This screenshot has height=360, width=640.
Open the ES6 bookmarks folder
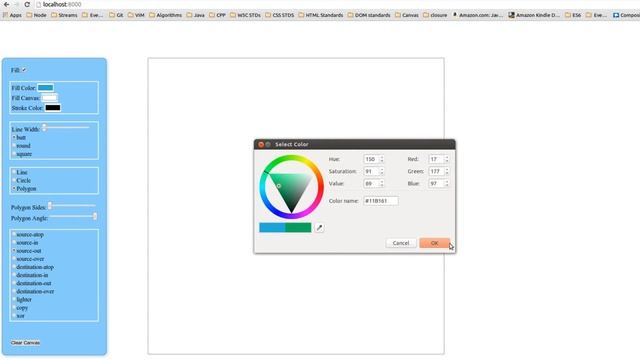click(x=573, y=15)
